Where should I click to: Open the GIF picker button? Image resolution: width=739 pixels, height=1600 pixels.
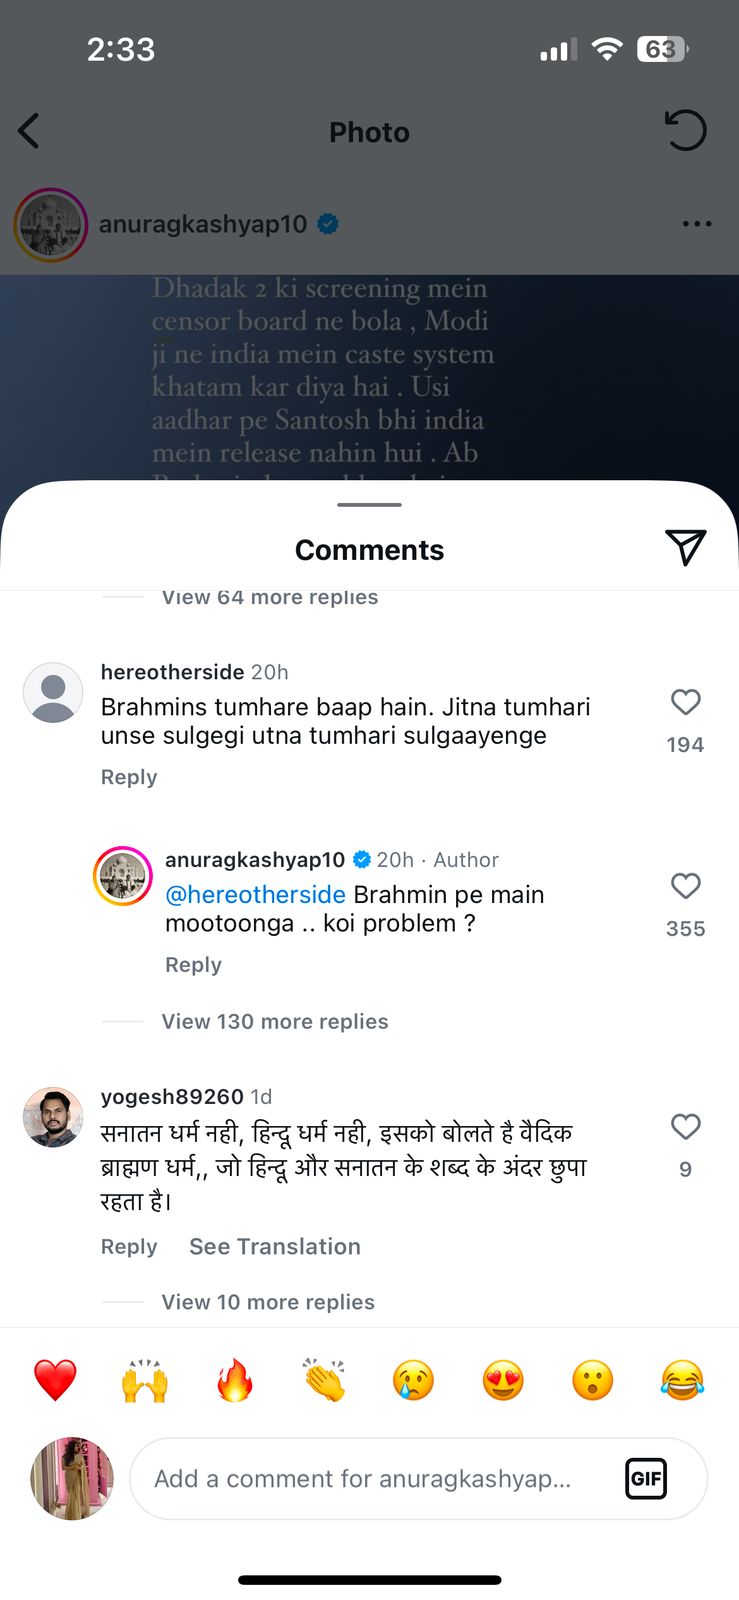(x=646, y=1478)
